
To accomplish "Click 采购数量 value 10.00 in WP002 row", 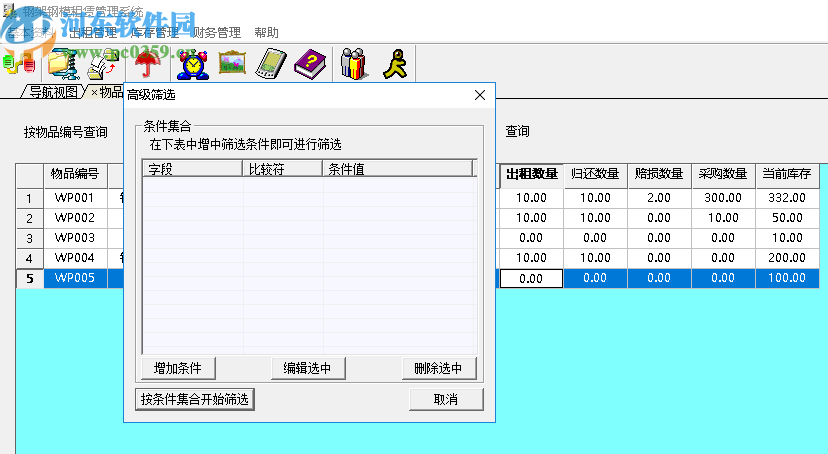I will (723, 218).
